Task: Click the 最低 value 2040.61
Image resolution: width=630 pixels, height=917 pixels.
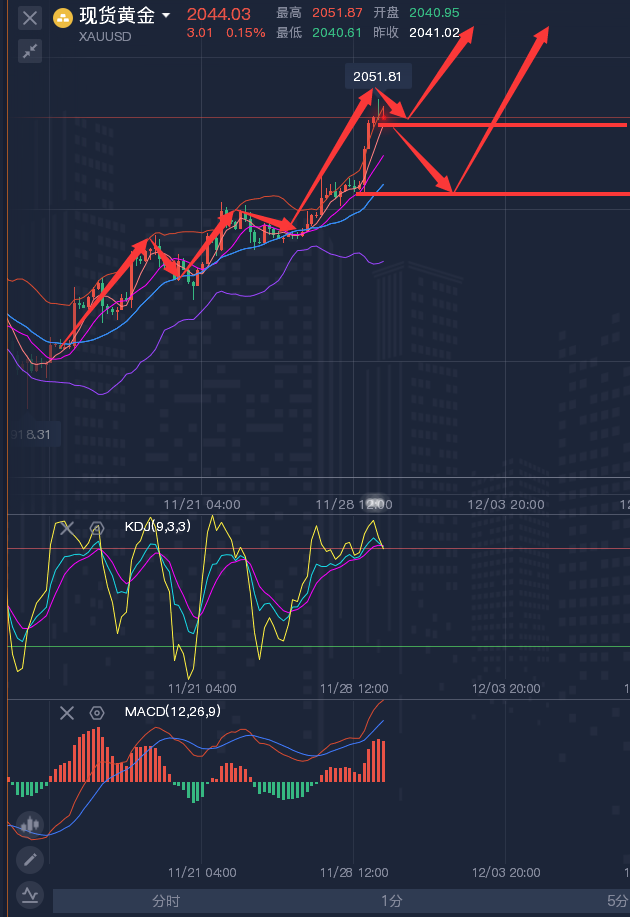Action: (337, 32)
